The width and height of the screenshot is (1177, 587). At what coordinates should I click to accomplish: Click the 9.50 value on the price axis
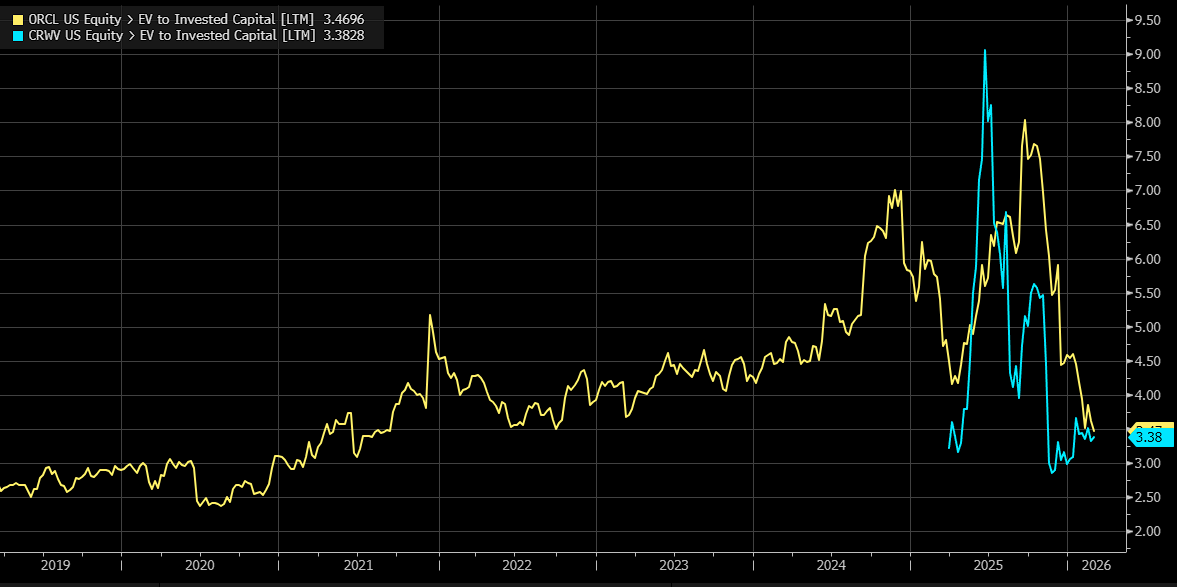pyautogui.click(x=1149, y=20)
